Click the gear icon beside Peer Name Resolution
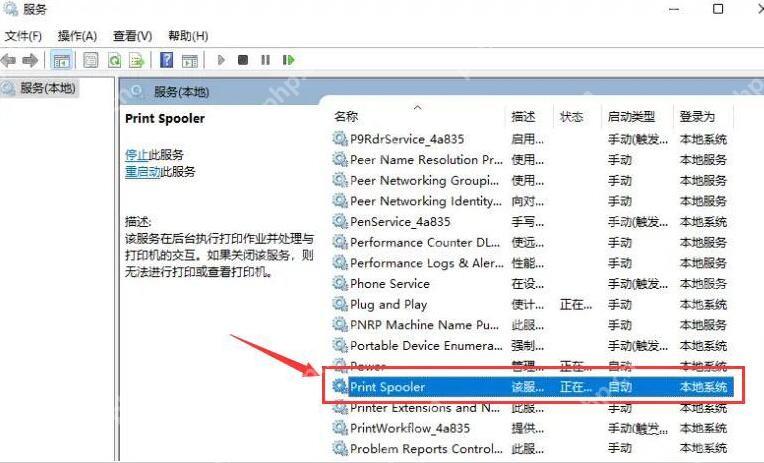Image resolution: width=764 pixels, height=463 pixels. click(x=340, y=159)
